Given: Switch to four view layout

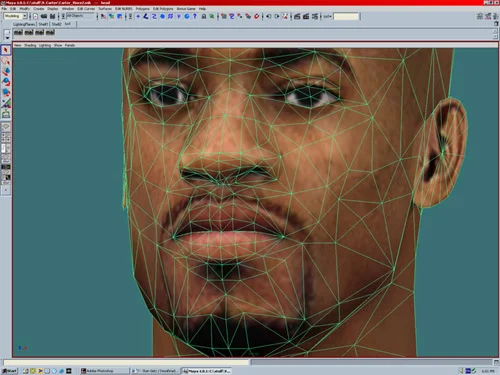Looking at the screenshot, I should click(x=6, y=137).
